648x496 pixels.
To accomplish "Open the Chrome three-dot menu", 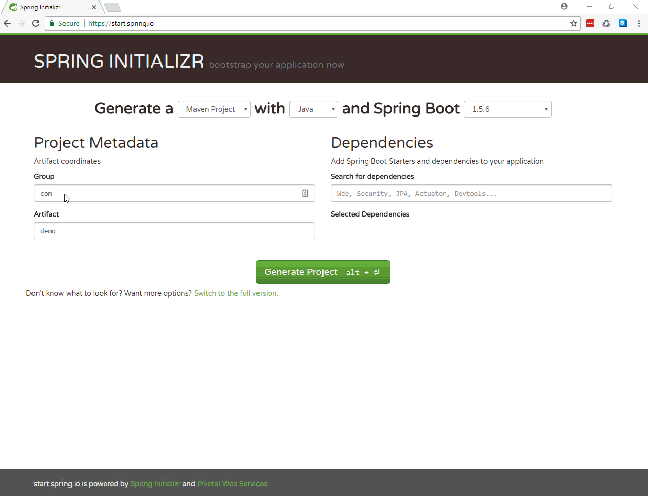I will tap(639, 24).
